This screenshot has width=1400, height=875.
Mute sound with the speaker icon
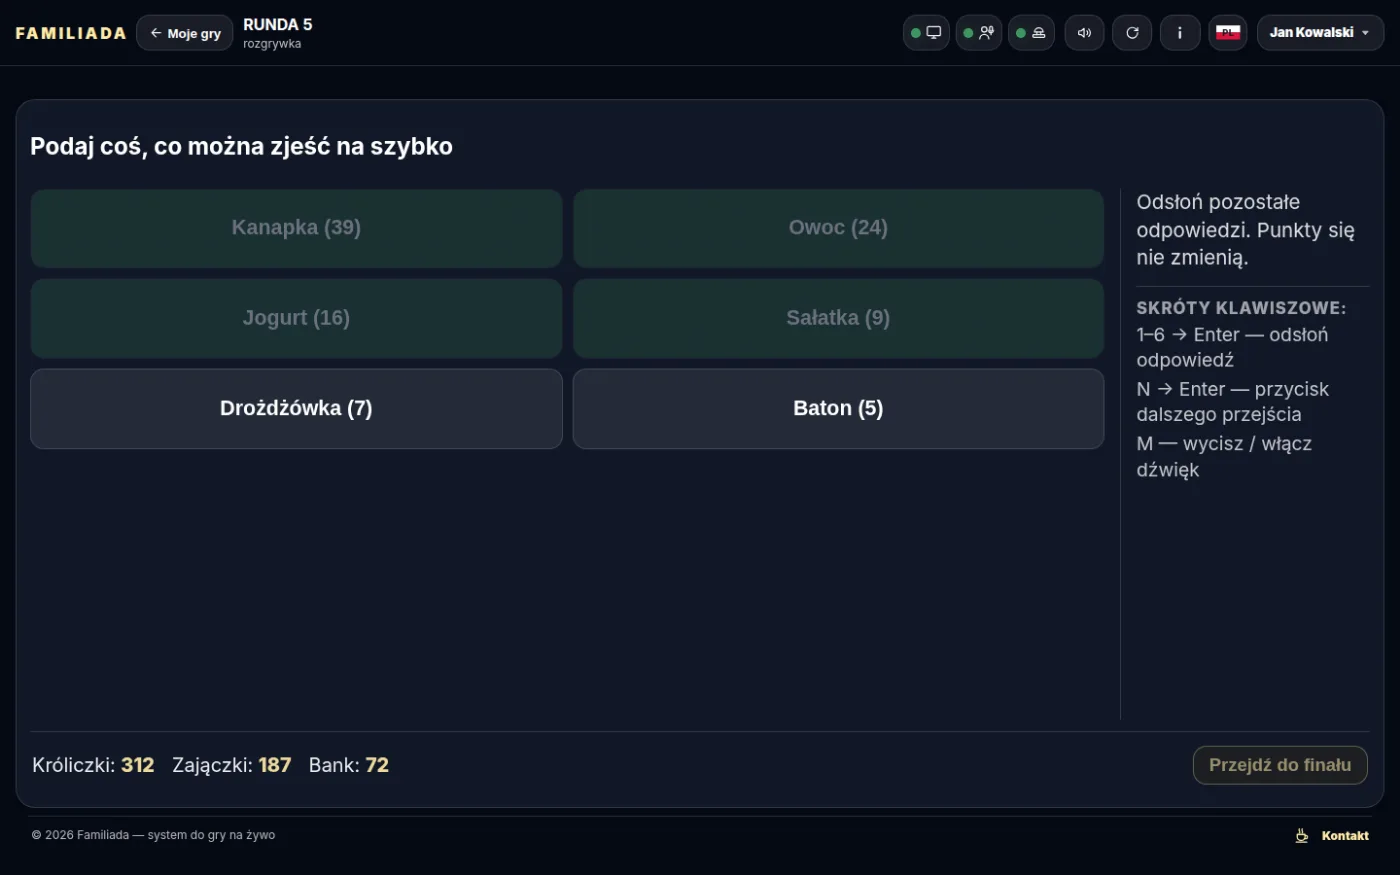pyautogui.click(x=1084, y=33)
